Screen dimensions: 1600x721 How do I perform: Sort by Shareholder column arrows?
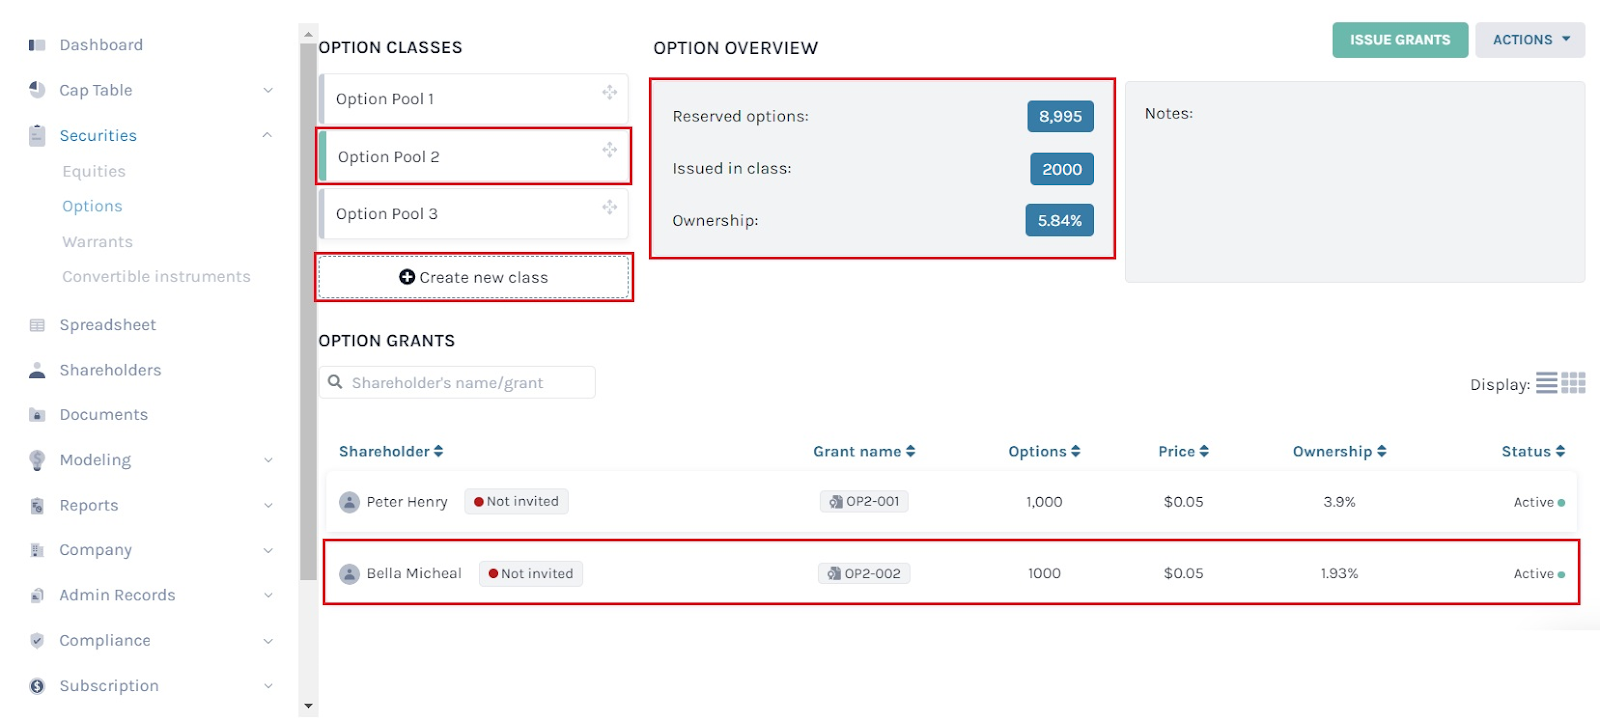438,452
